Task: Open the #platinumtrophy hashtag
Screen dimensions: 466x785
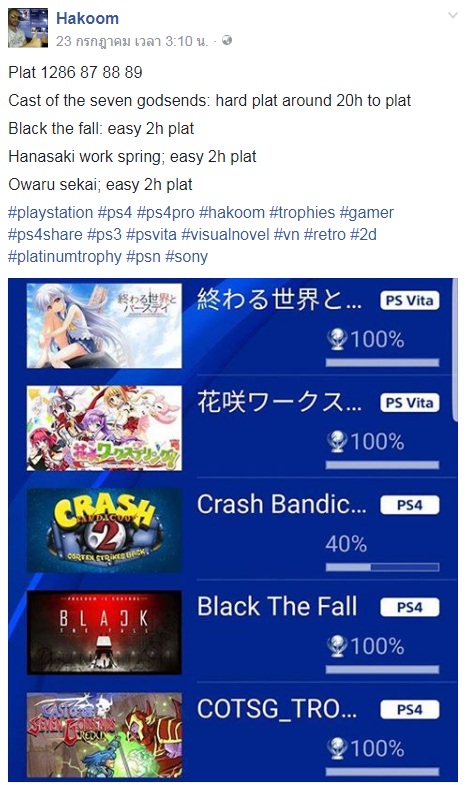Action: 65,256
